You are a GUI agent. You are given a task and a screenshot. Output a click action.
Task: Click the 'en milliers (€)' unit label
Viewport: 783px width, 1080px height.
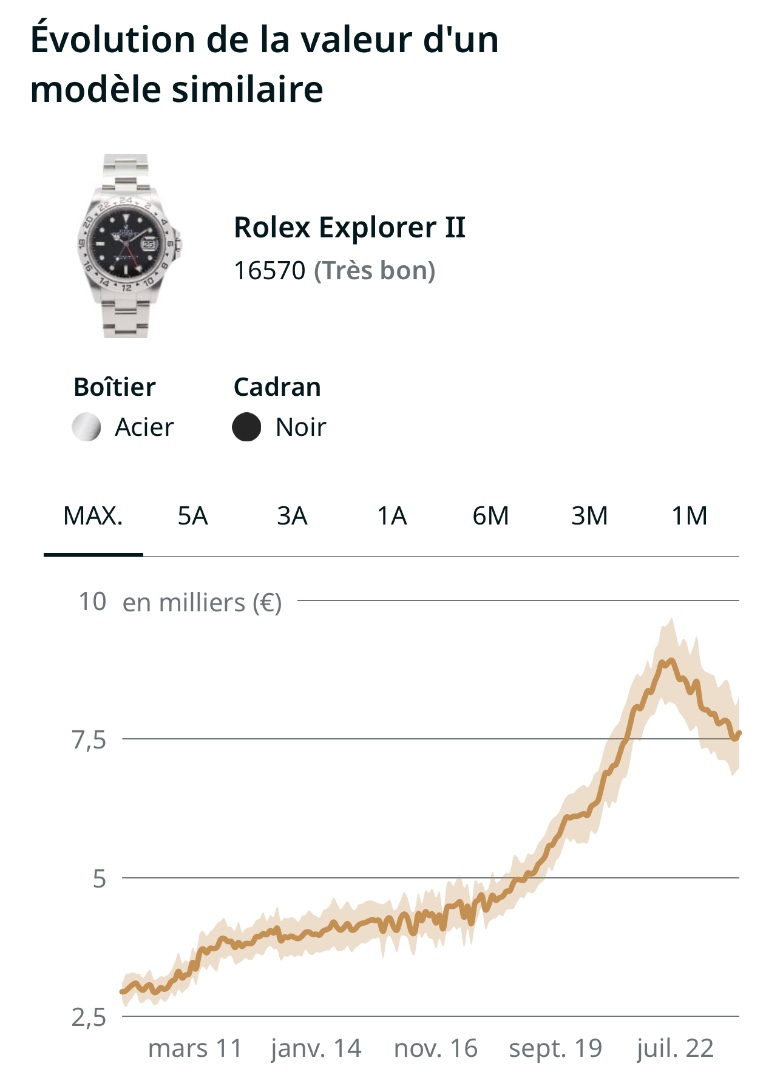tap(202, 603)
